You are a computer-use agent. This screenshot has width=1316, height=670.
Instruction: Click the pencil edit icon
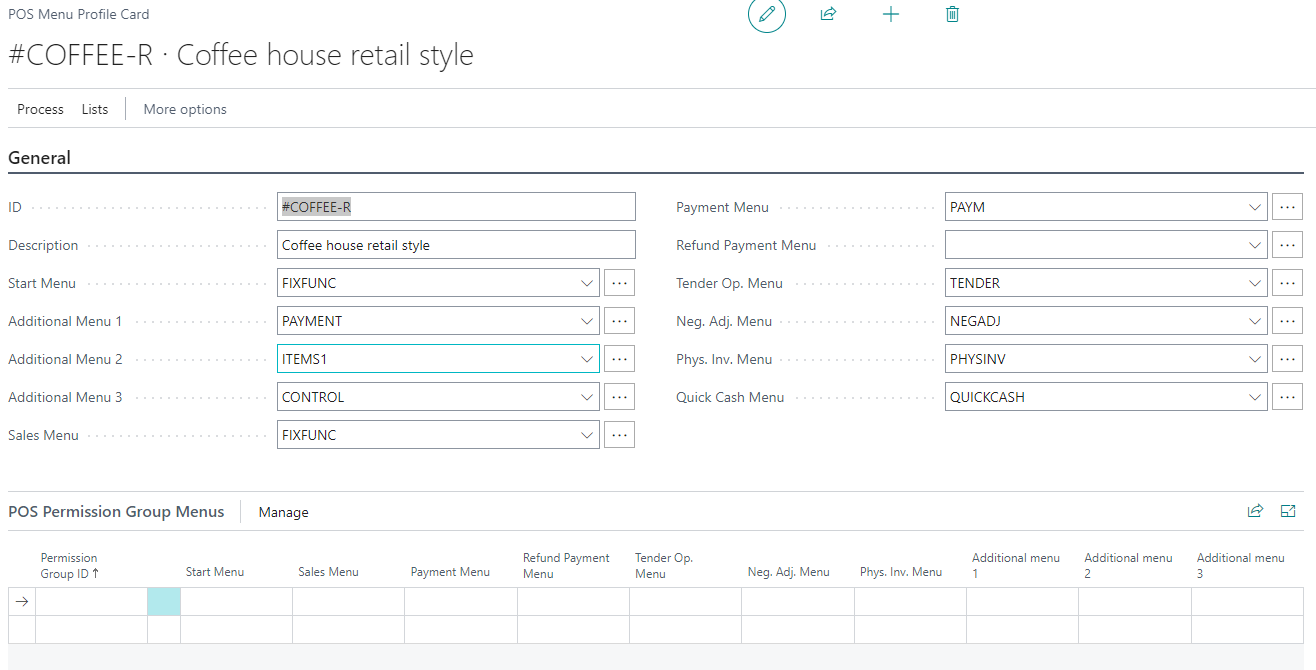click(767, 14)
